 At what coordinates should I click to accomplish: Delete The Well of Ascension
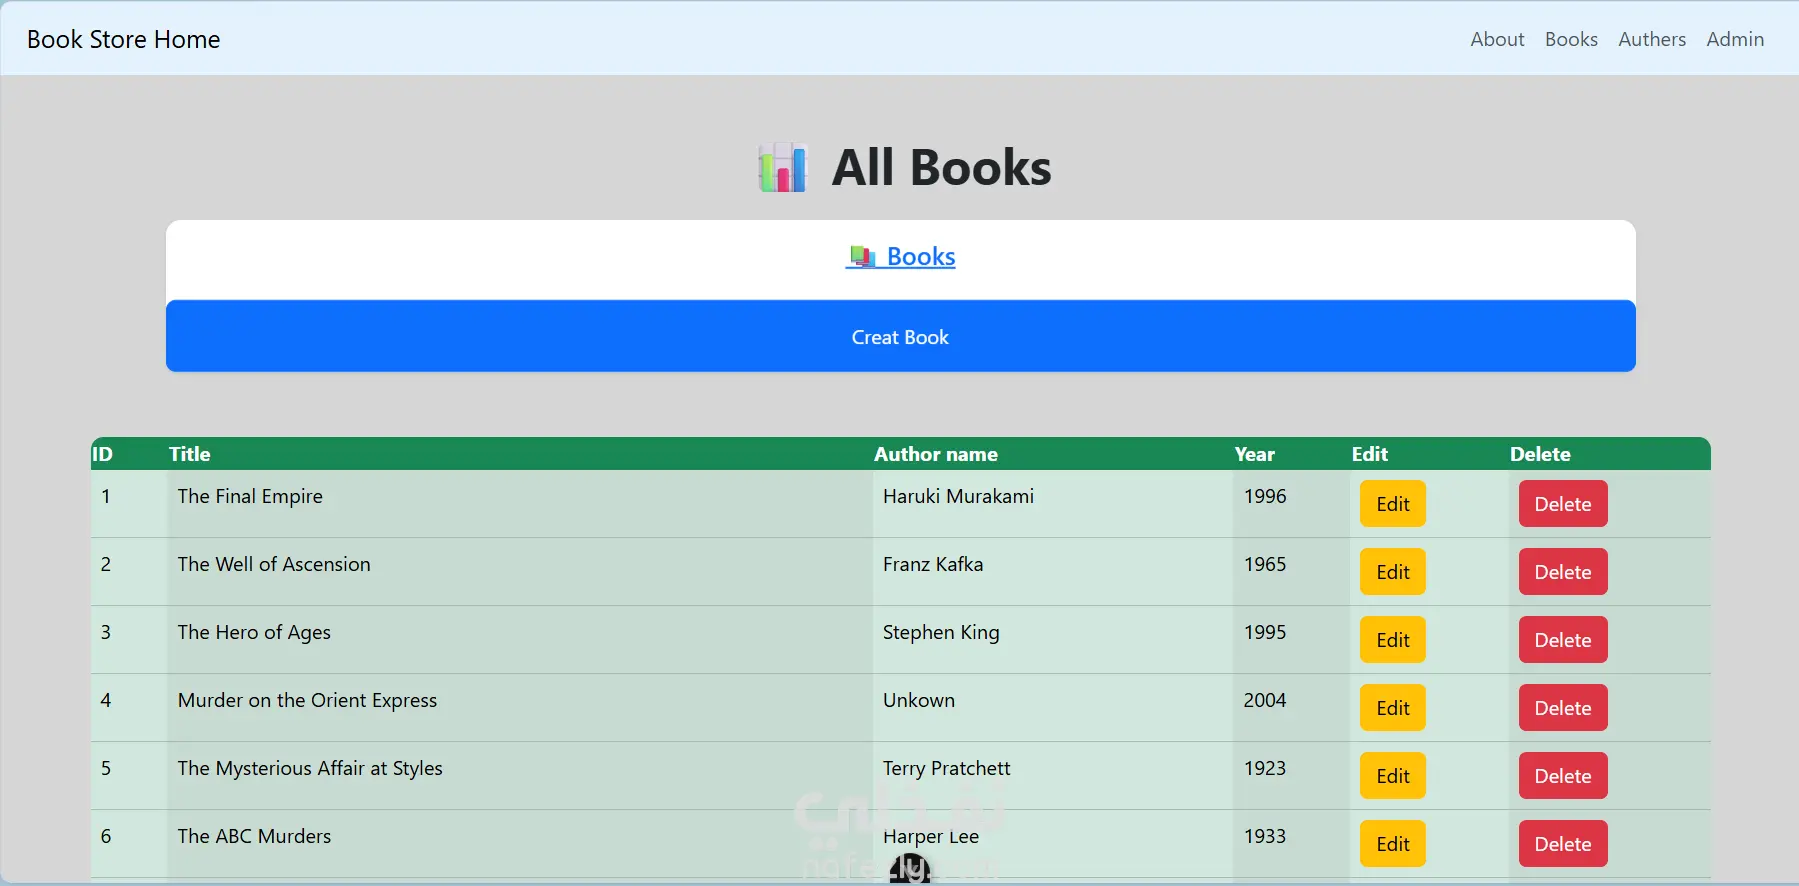[1563, 572]
